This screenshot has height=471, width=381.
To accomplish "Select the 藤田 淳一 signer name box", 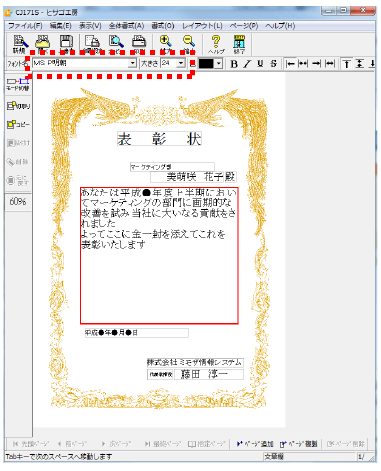I will pyautogui.click(x=209, y=374).
